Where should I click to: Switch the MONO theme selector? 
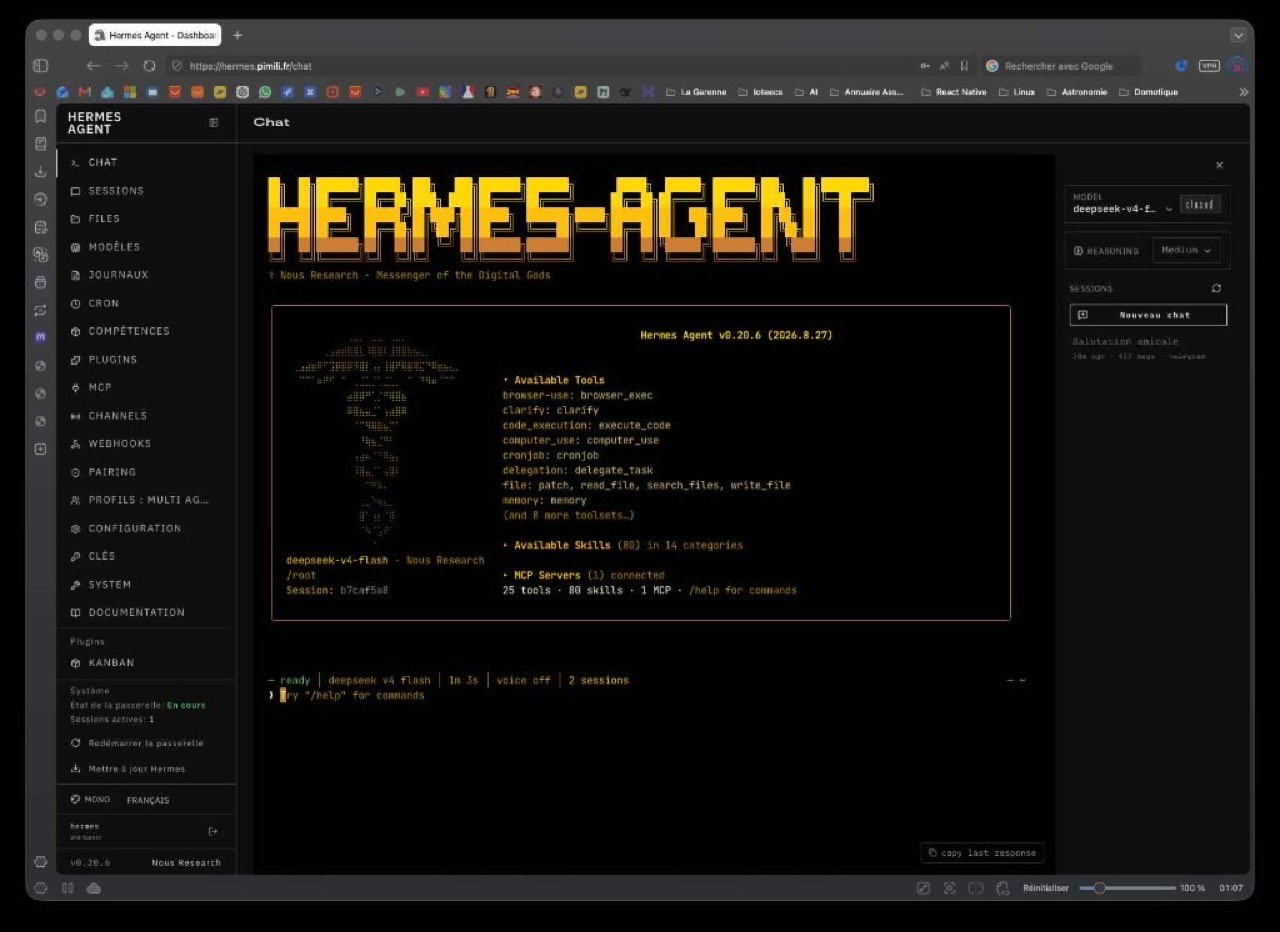(91, 800)
